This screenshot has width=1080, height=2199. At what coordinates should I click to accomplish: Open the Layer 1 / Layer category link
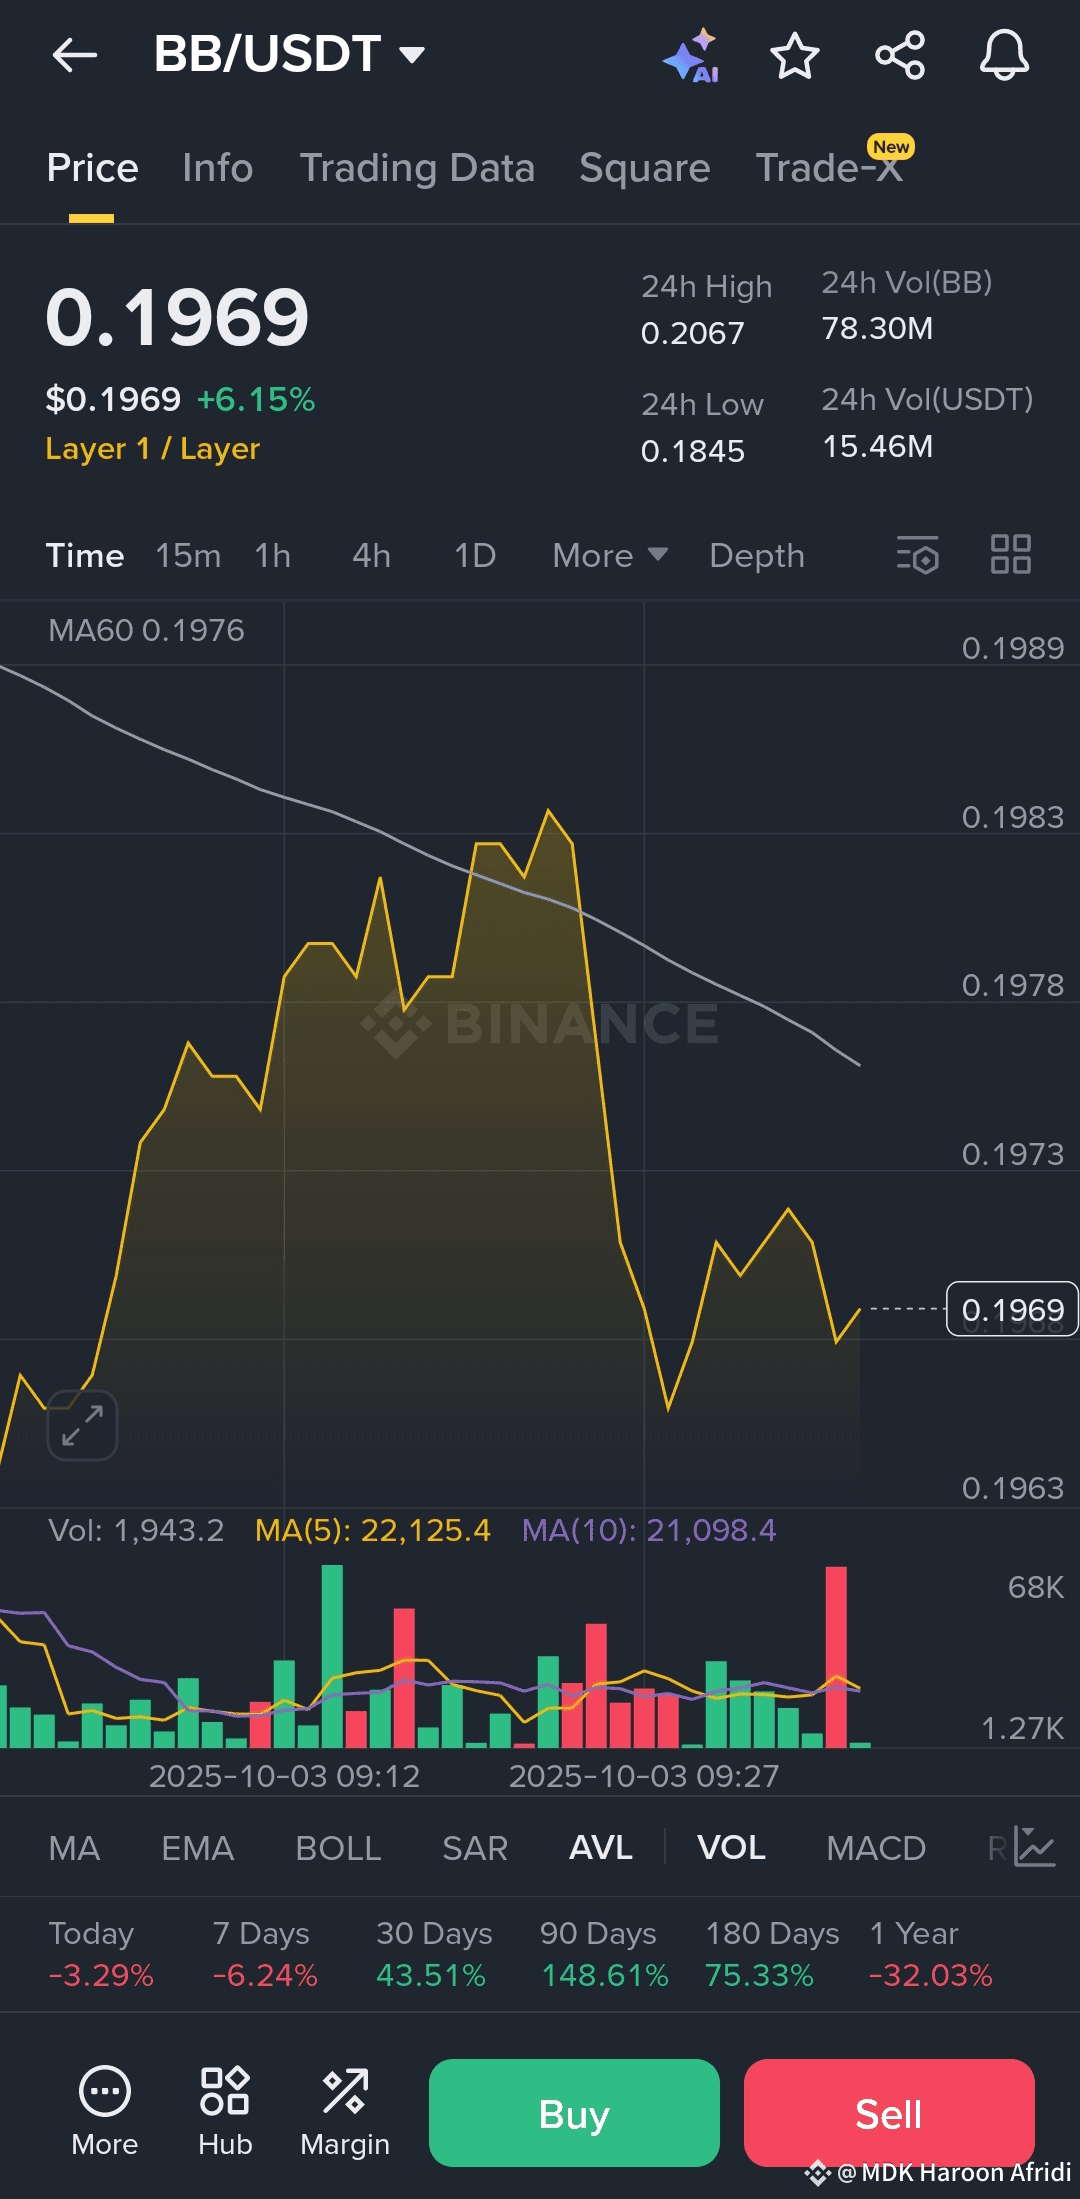click(x=152, y=449)
